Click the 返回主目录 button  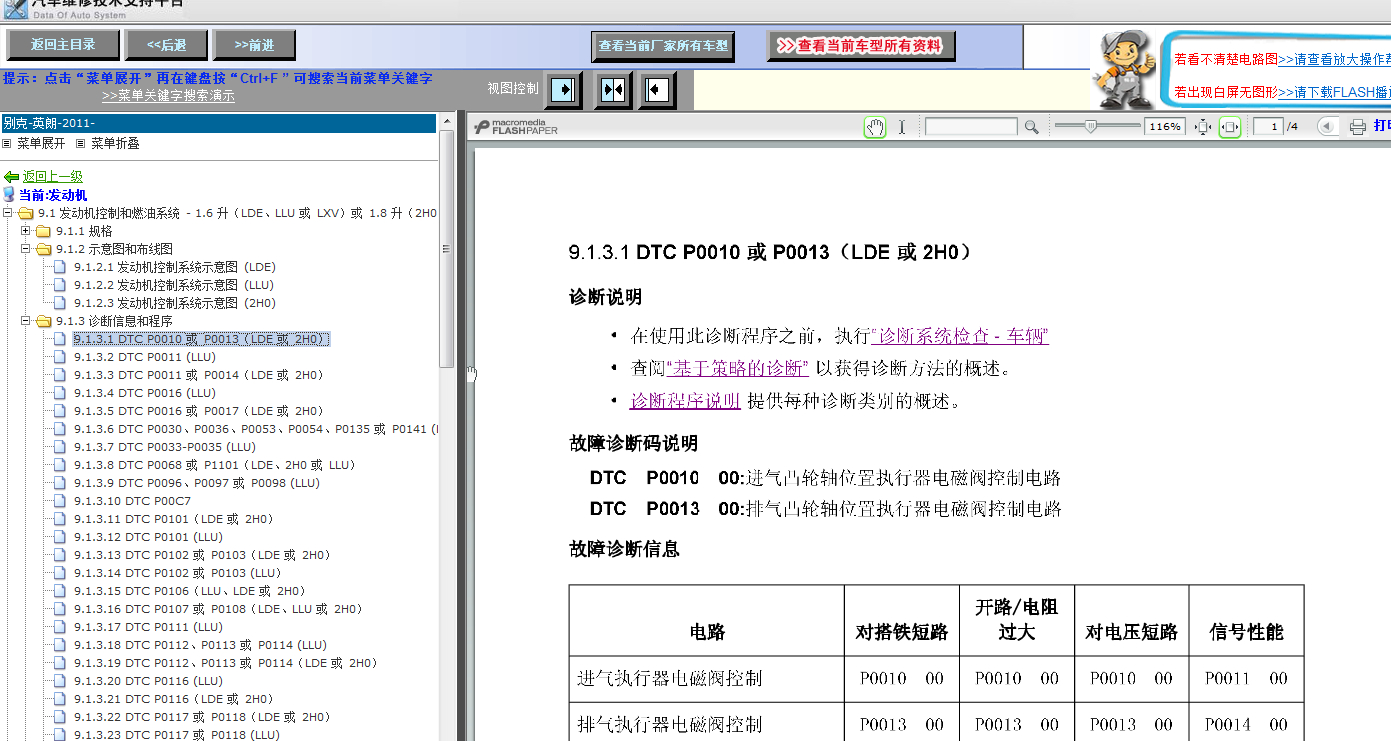pyautogui.click(x=63, y=45)
